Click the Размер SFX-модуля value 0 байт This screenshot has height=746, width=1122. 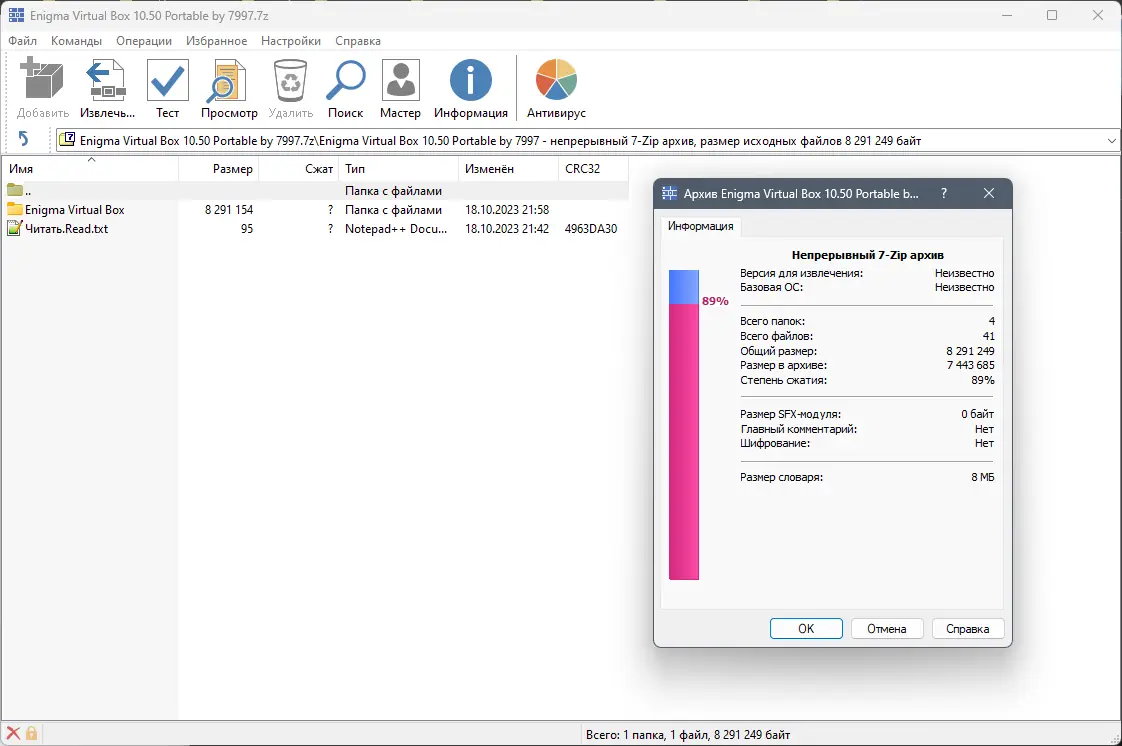[977, 414]
